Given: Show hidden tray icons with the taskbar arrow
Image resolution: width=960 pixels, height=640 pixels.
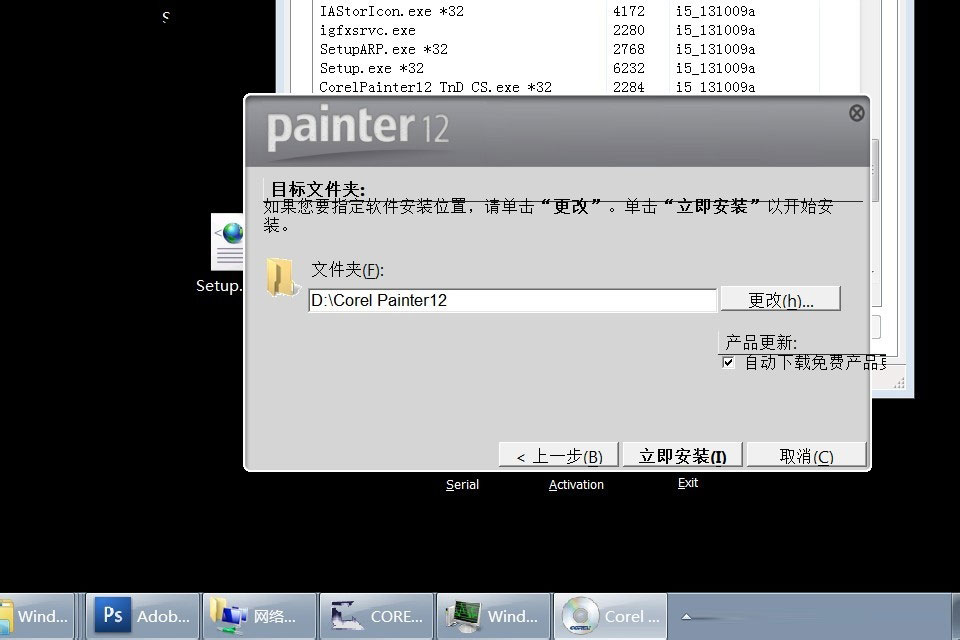Looking at the screenshot, I should click(686, 617).
